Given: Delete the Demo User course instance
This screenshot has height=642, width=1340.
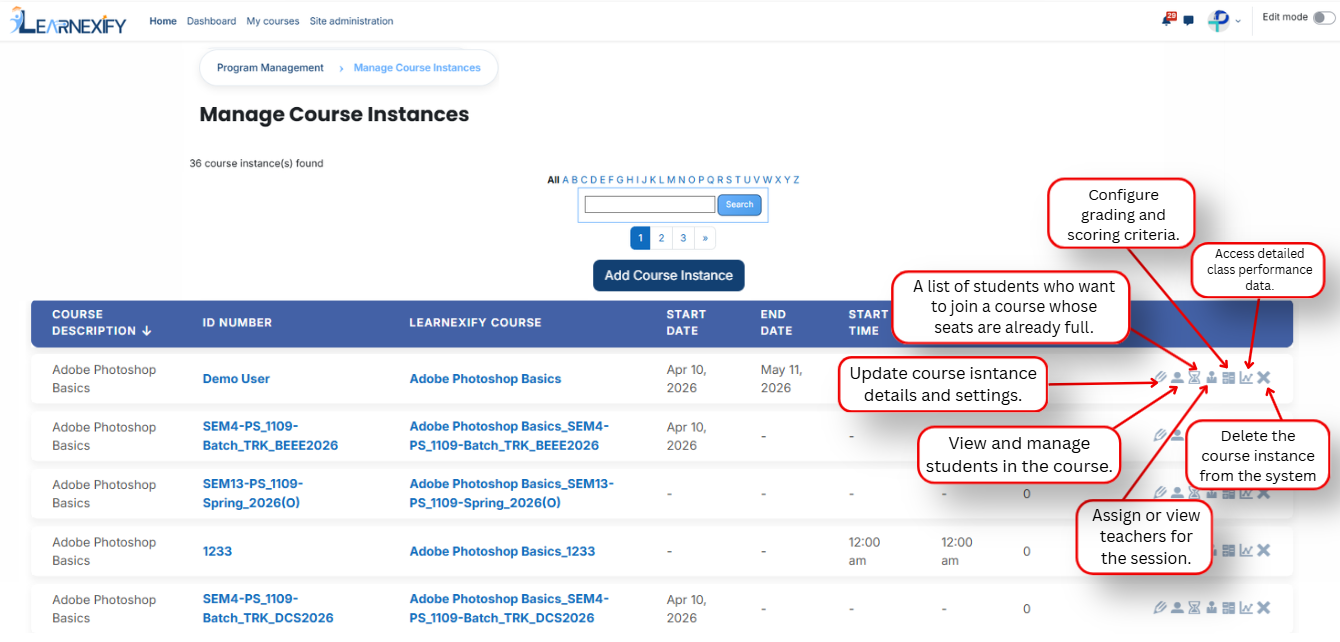Looking at the screenshot, I should coord(1264,378).
